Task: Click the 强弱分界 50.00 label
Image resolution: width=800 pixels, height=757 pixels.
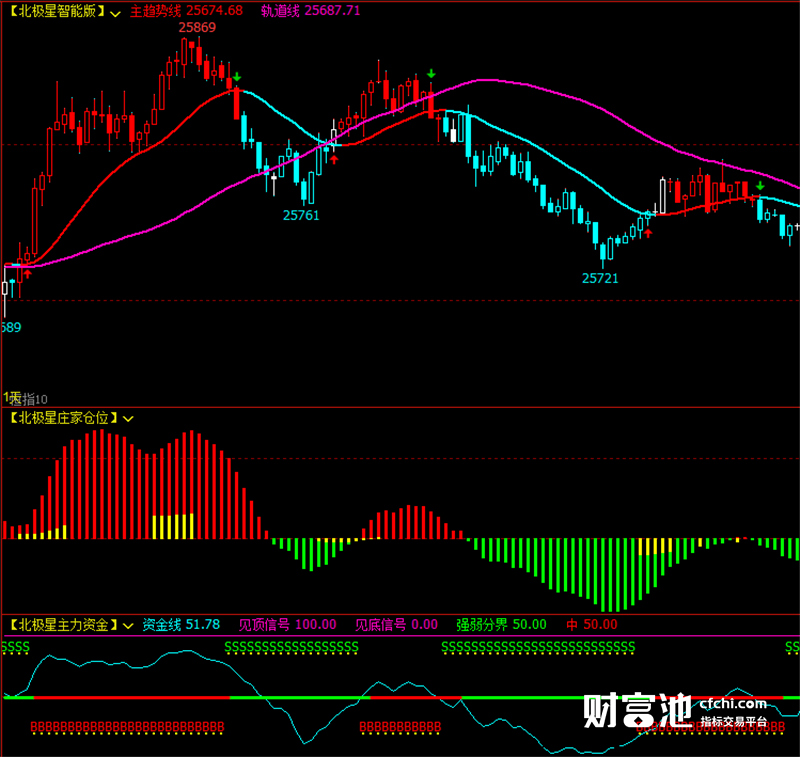Action: point(501,624)
